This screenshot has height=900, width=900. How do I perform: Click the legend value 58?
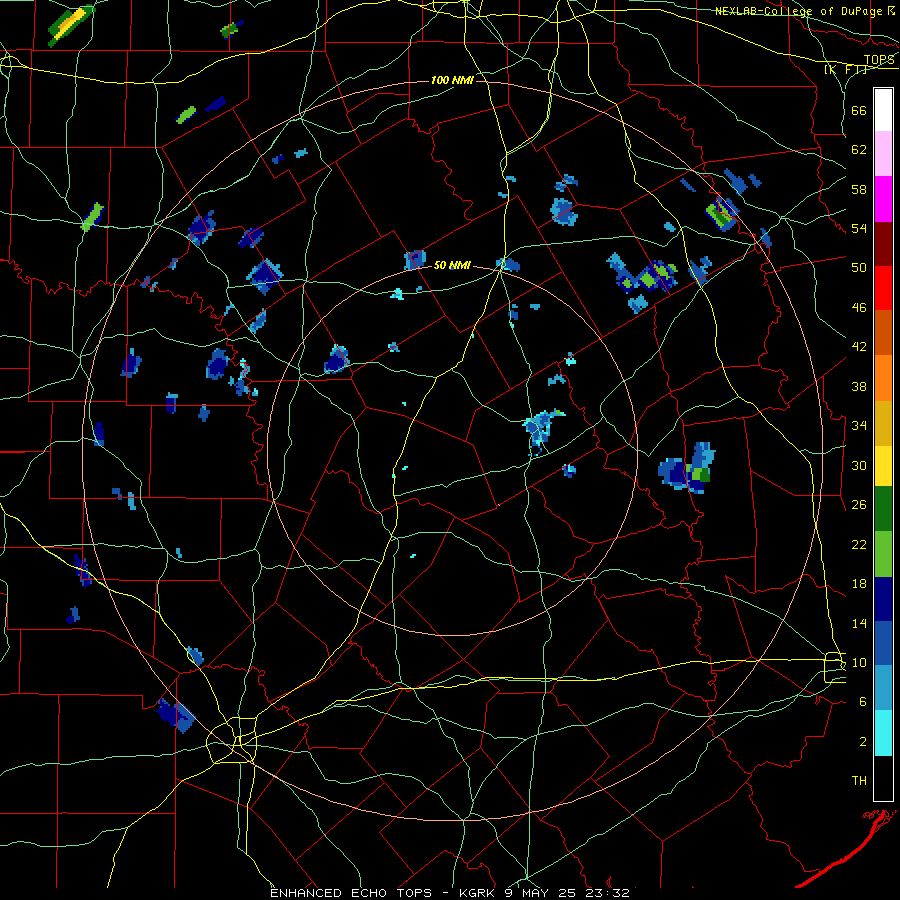(x=859, y=189)
